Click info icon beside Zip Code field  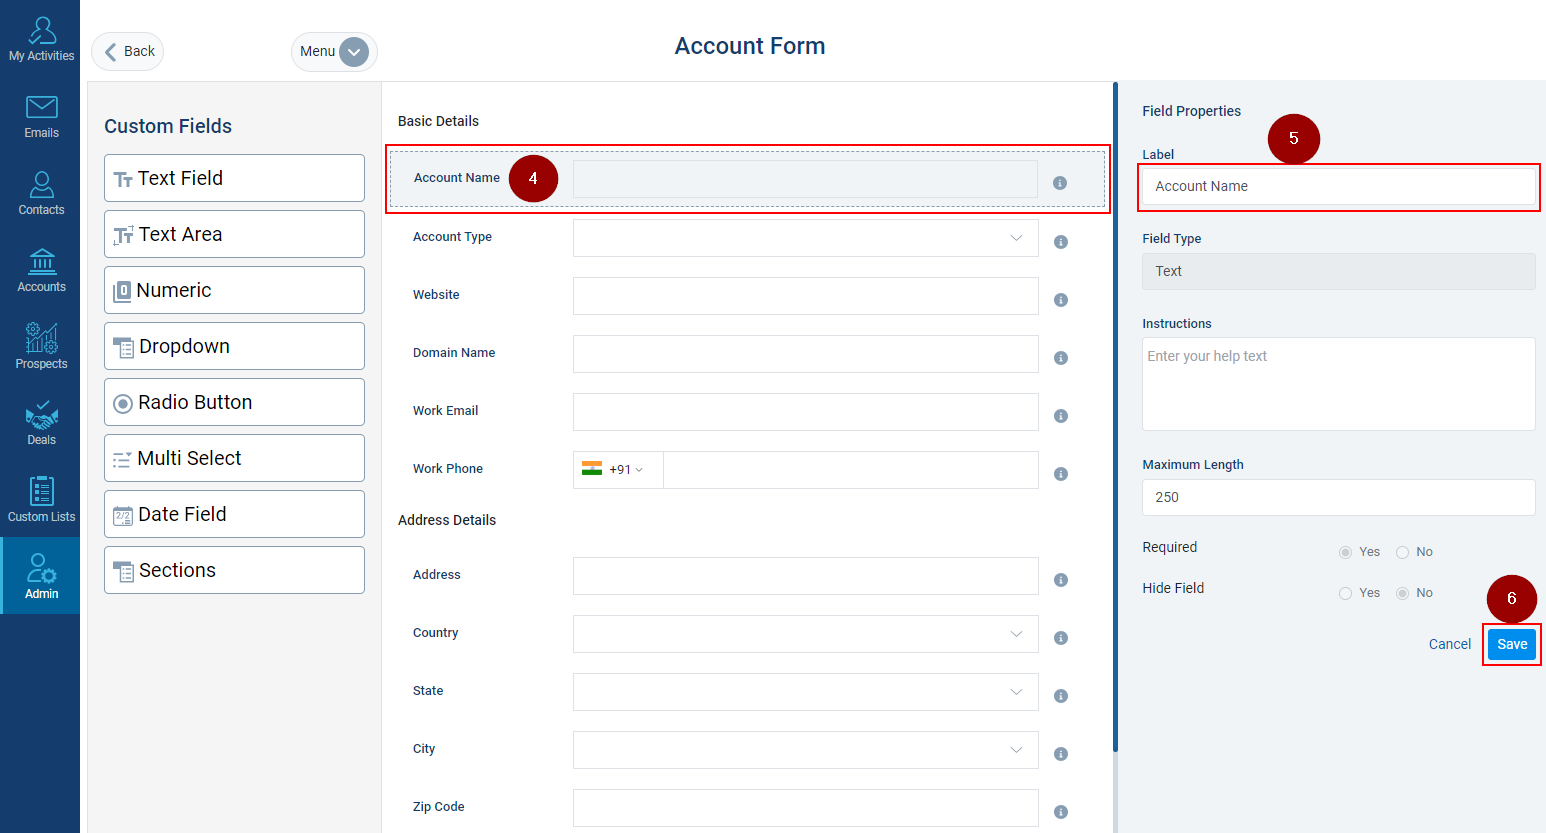click(x=1061, y=812)
